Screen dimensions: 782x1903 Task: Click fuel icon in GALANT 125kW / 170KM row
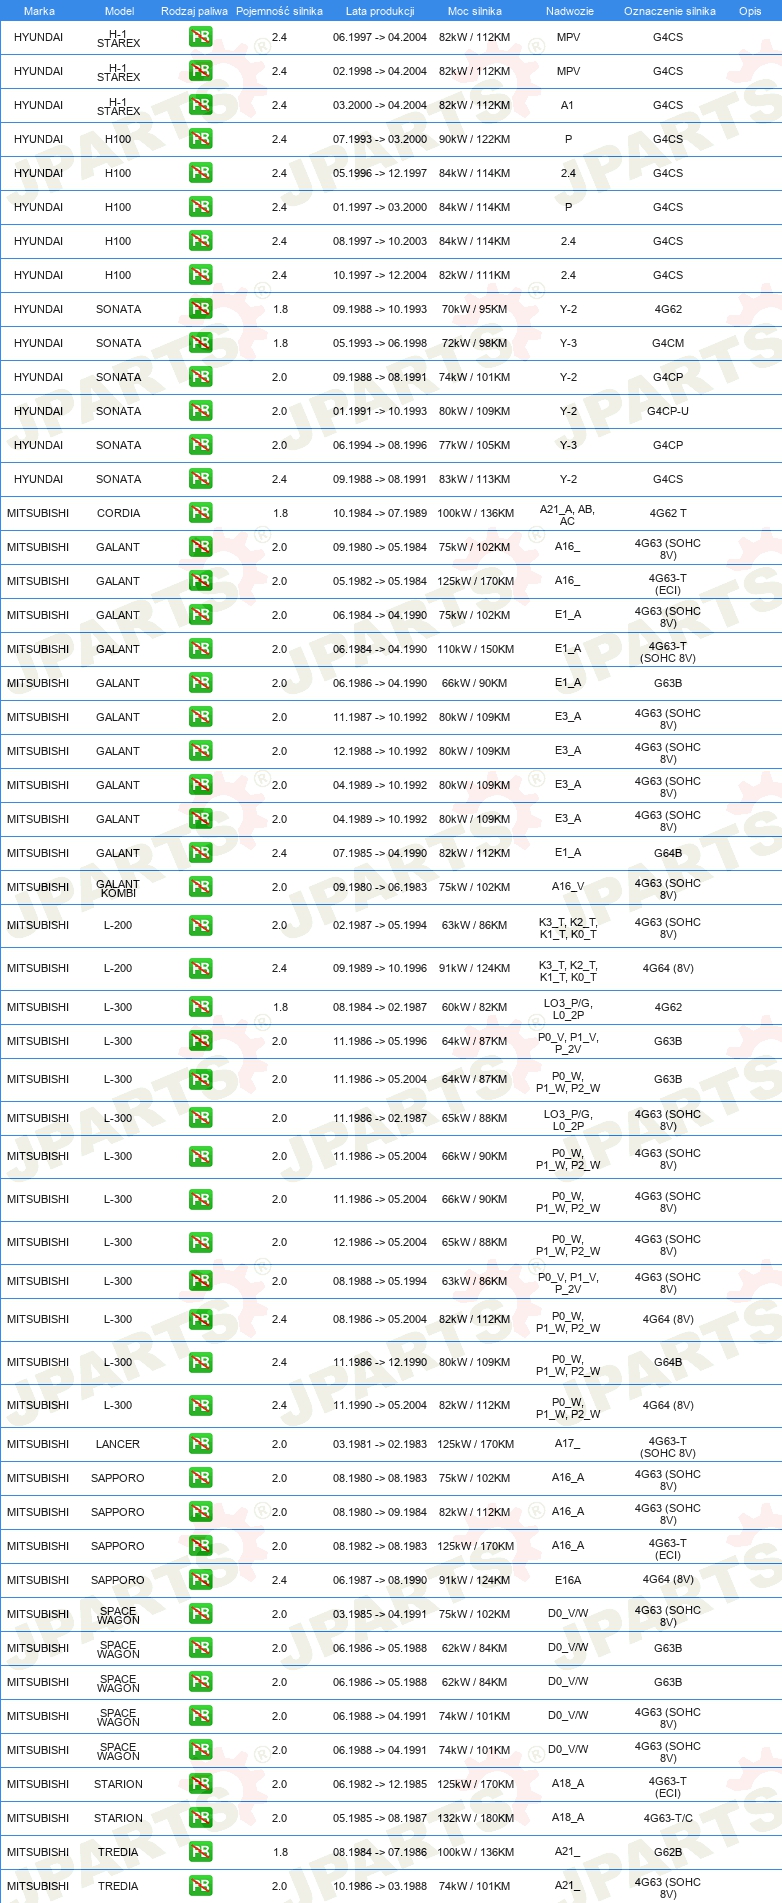200,581
